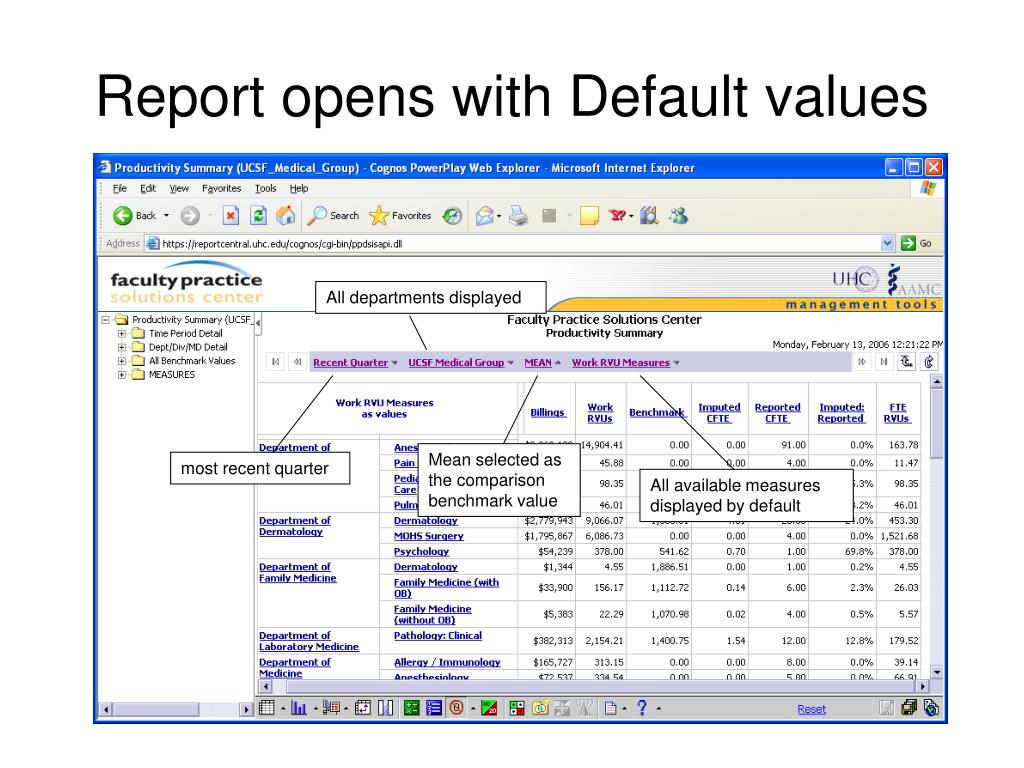The height and width of the screenshot is (768, 1024).
Task: Click the first dimension-line navigation arrow
Action: [x=276, y=362]
